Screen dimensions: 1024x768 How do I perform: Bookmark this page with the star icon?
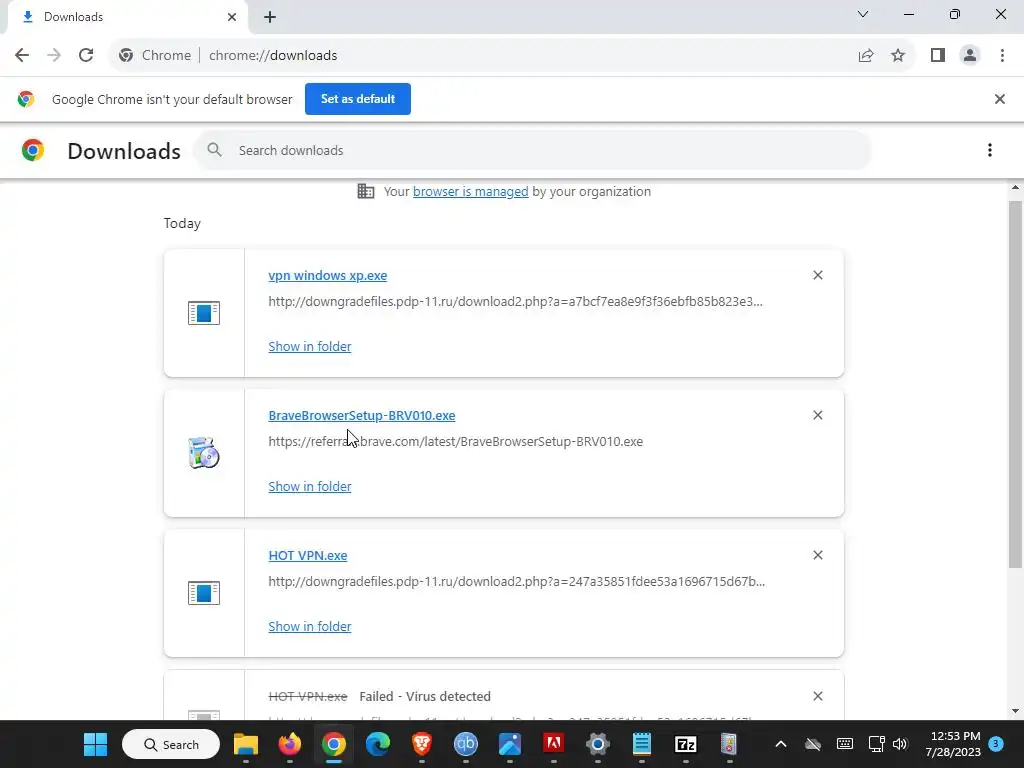tap(898, 56)
